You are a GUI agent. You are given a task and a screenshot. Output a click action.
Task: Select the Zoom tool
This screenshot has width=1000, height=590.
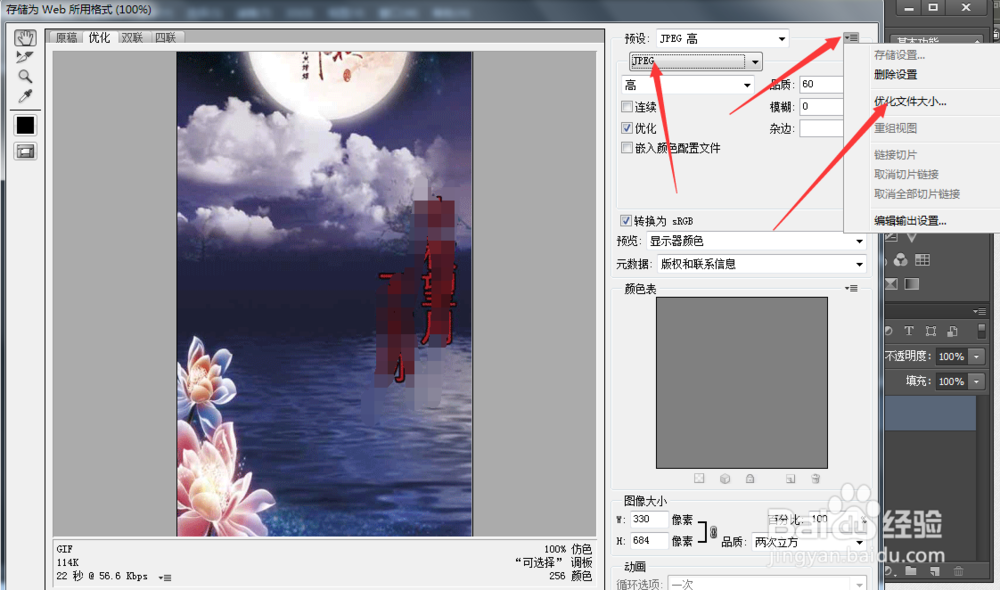[x=24, y=76]
